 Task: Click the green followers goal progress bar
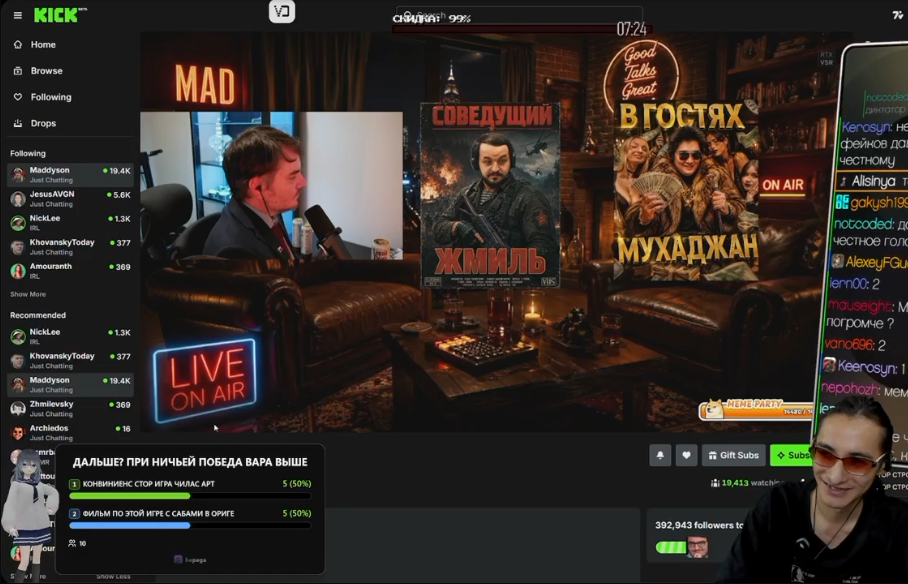click(671, 547)
